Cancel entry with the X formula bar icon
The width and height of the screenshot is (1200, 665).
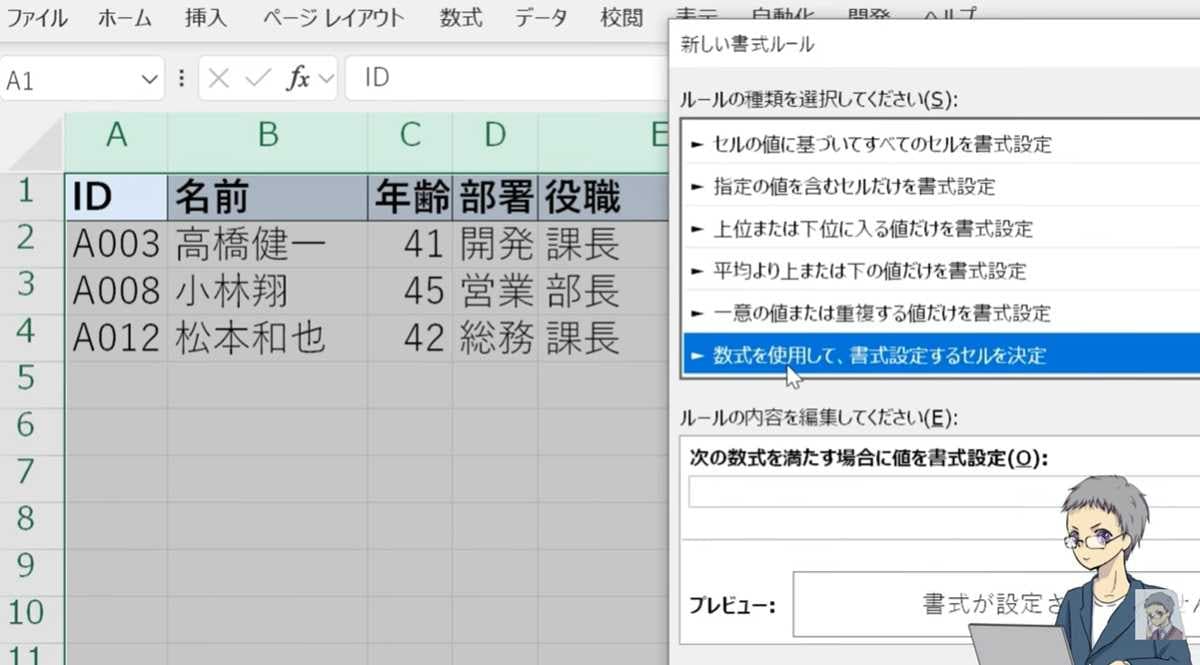tap(219, 79)
